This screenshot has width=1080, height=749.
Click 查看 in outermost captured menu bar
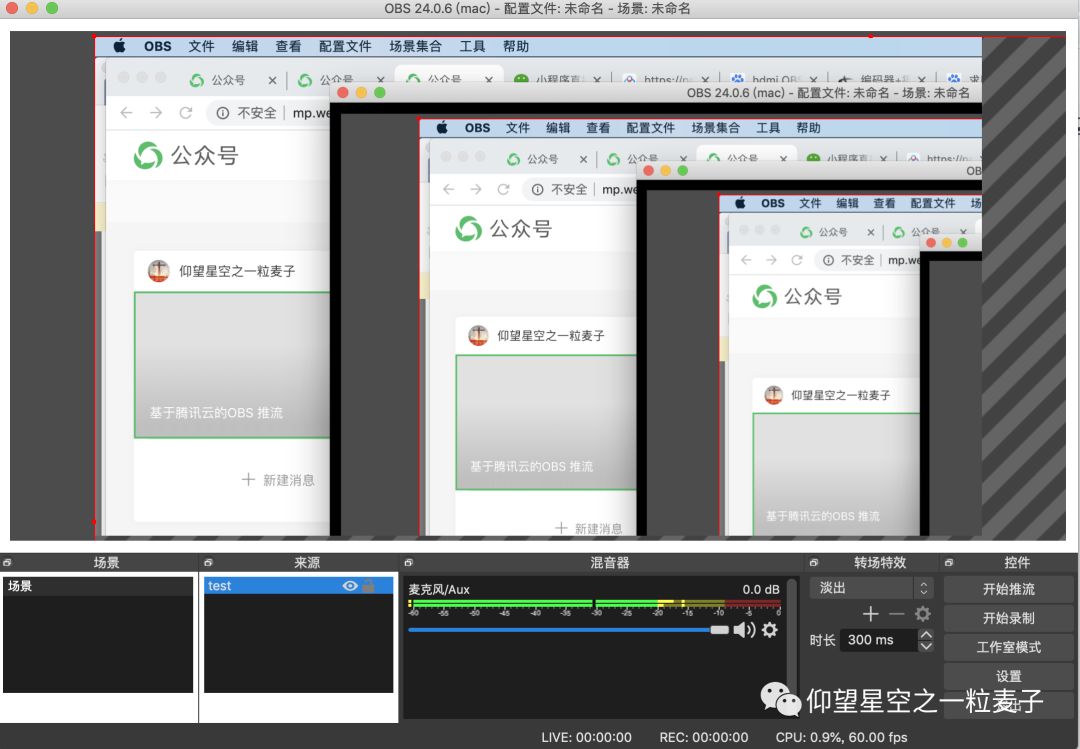(x=288, y=46)
